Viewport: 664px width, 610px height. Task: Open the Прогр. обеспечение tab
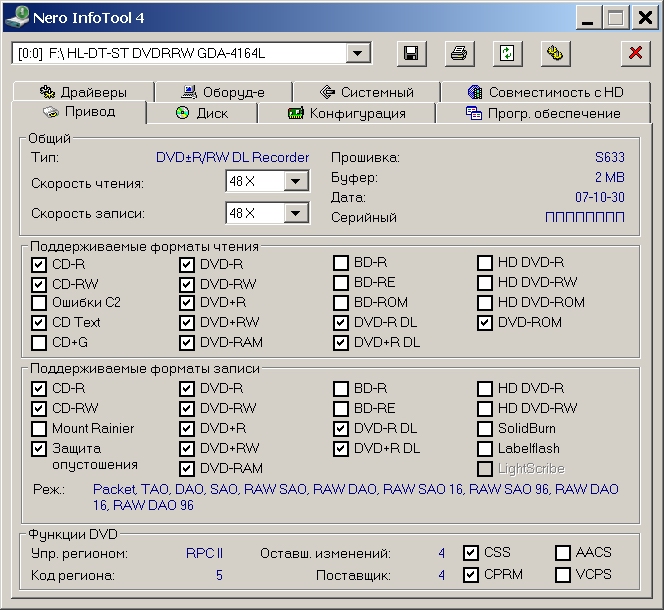[543, 113]
